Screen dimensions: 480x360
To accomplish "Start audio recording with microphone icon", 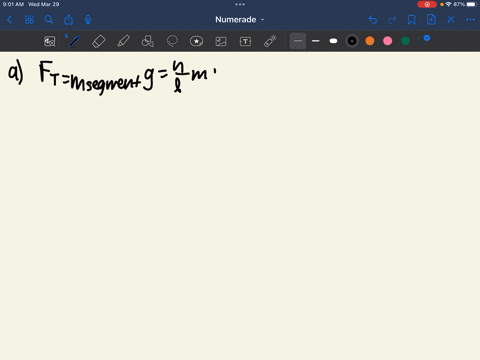I will (88, 20).
